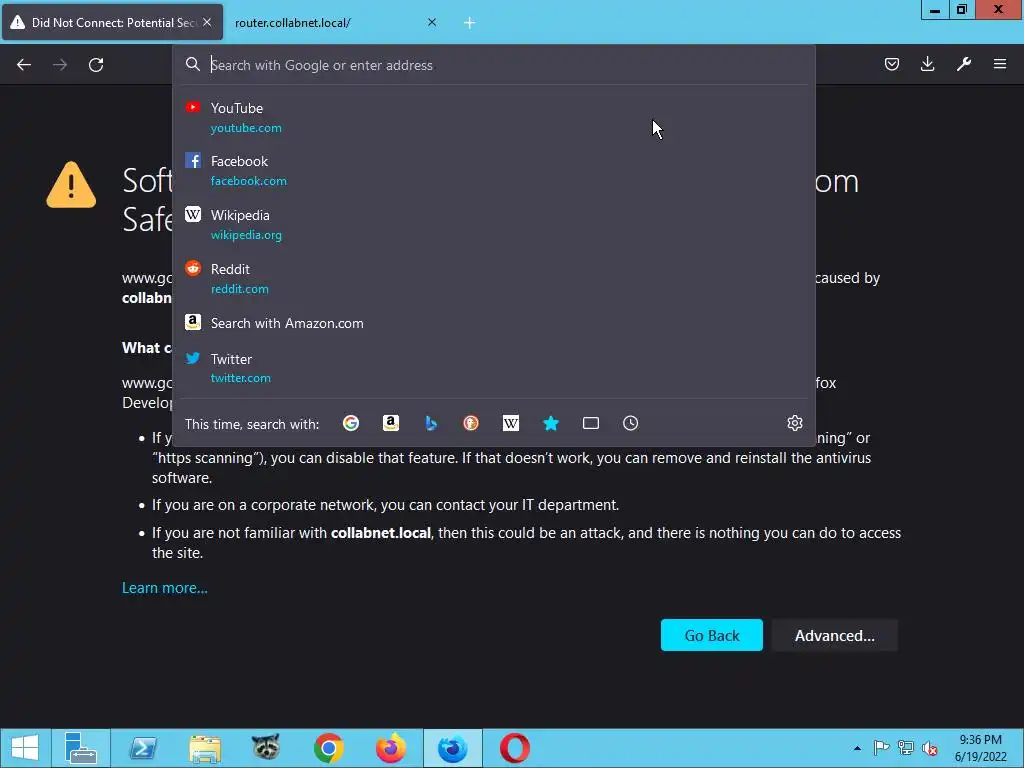Open search settings gear
Image resolution: width=1024 pixels, height=768 pixels.
[x=795, y=423]
